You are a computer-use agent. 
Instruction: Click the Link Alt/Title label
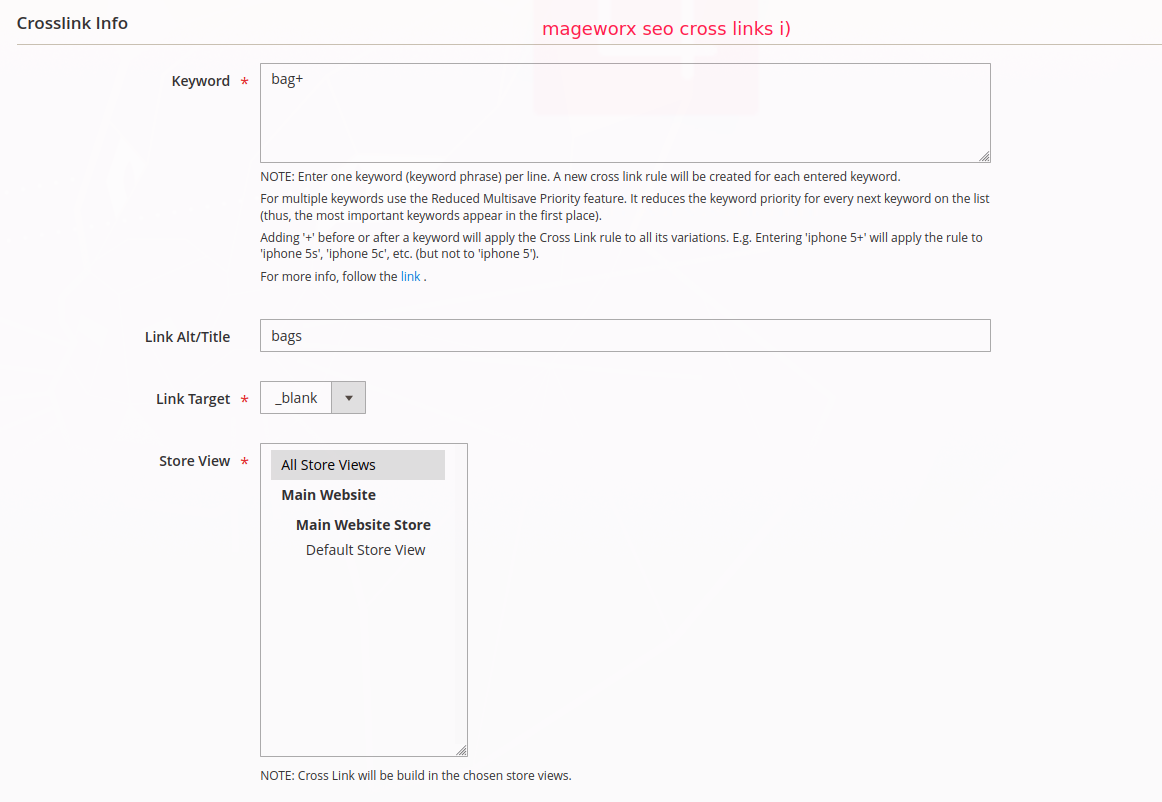pos(187,337)
